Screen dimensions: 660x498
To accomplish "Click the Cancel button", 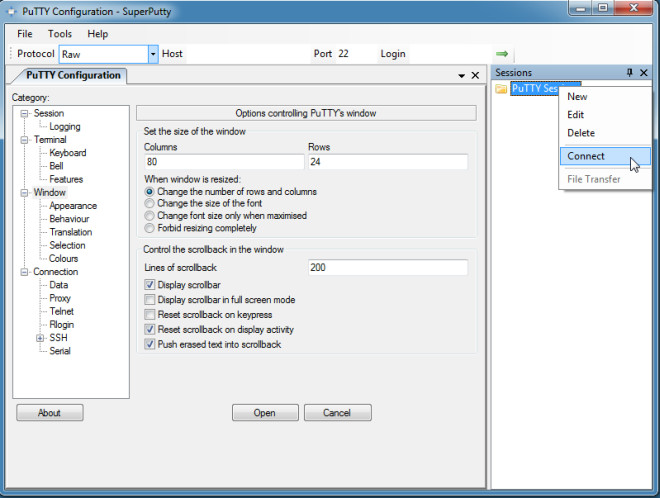I will pos(337,413).
